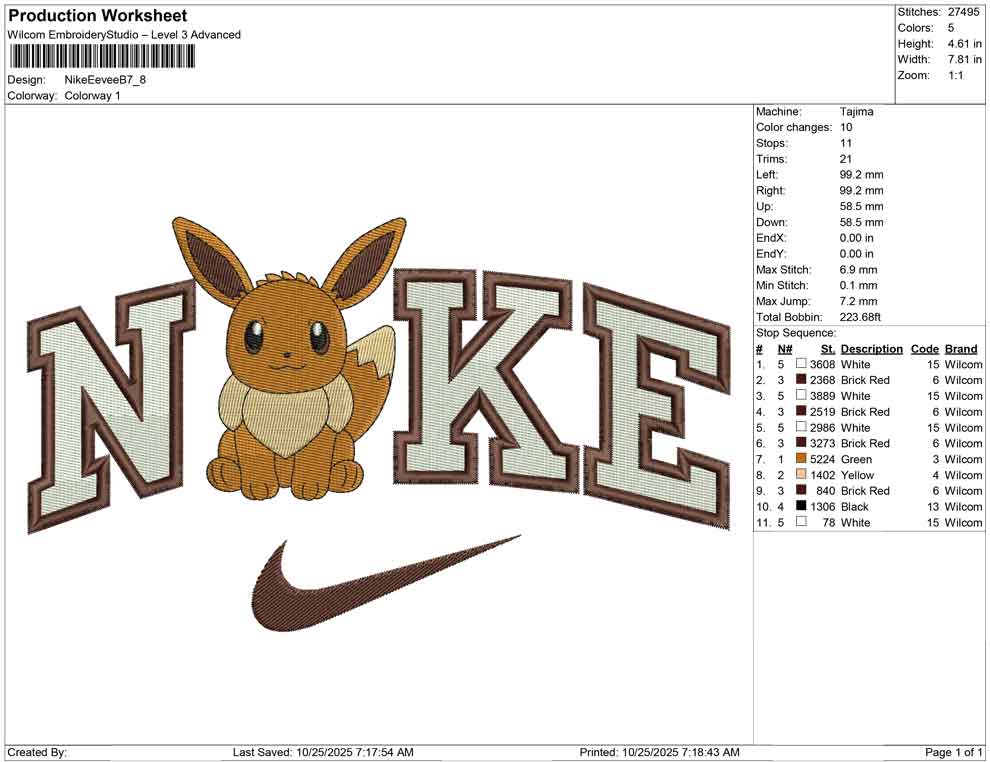The width and height of the screenshot is (990, 762).
Task: Select the Black swatch beside 1306
Action: [801, 506]
